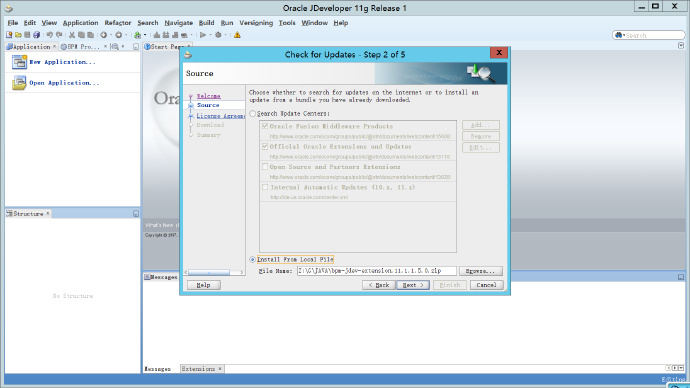
Task: Click the Cancel button in wizard
Action: (x=486, y=285)
